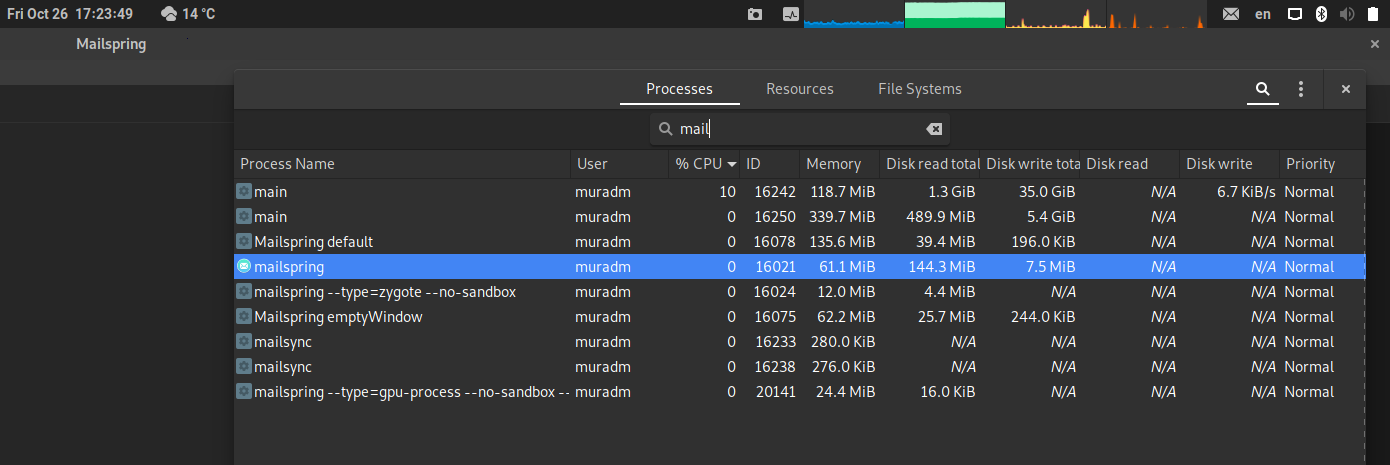The image size is (1390, 465).
Task: Select mailspring --type=zygote --no-sandbox row
Action: pos(800,291)
